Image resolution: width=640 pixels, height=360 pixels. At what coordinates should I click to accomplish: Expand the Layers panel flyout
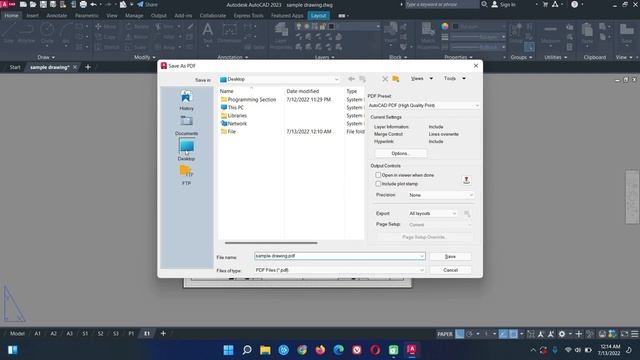324,57
